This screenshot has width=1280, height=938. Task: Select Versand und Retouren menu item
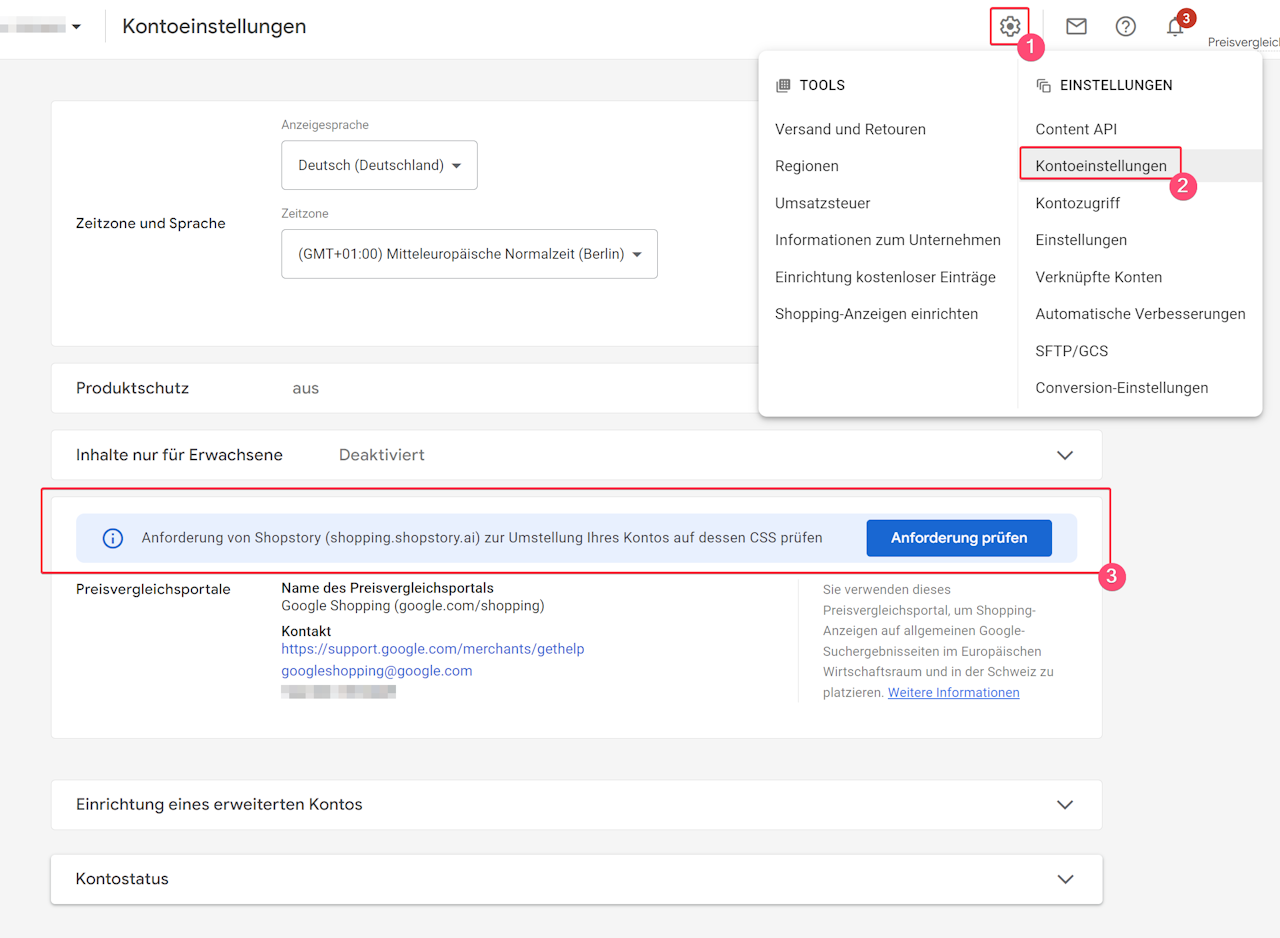(850, 129)
